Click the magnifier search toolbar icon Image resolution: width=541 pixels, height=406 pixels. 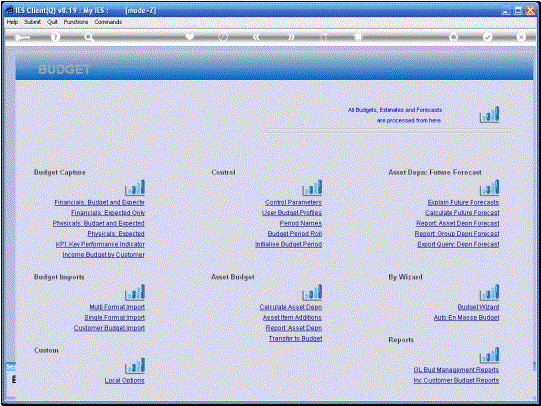tap(89, 37)
